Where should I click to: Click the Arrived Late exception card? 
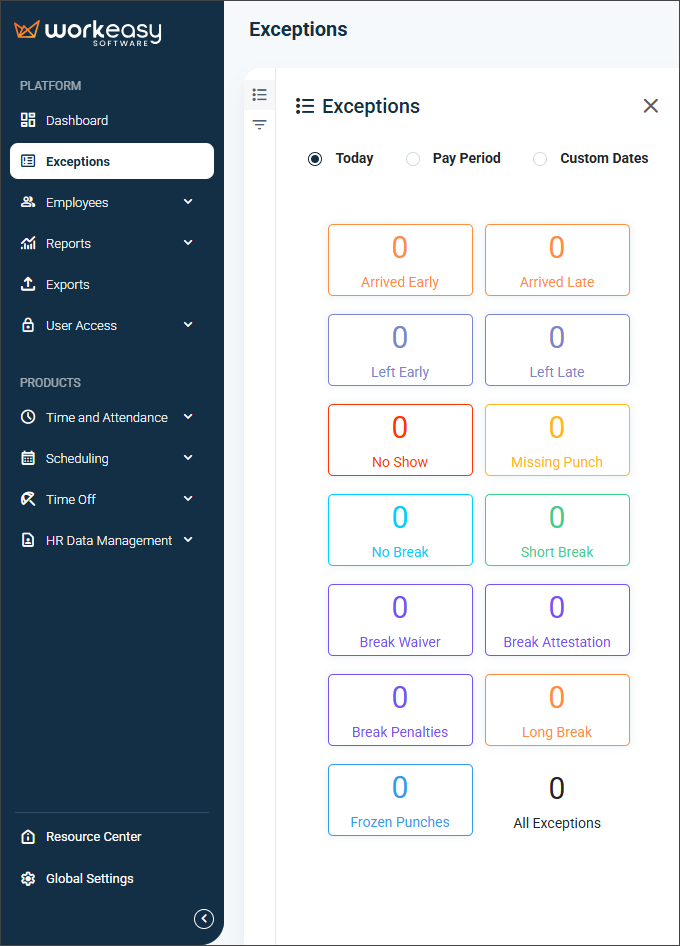click(557, 260)
